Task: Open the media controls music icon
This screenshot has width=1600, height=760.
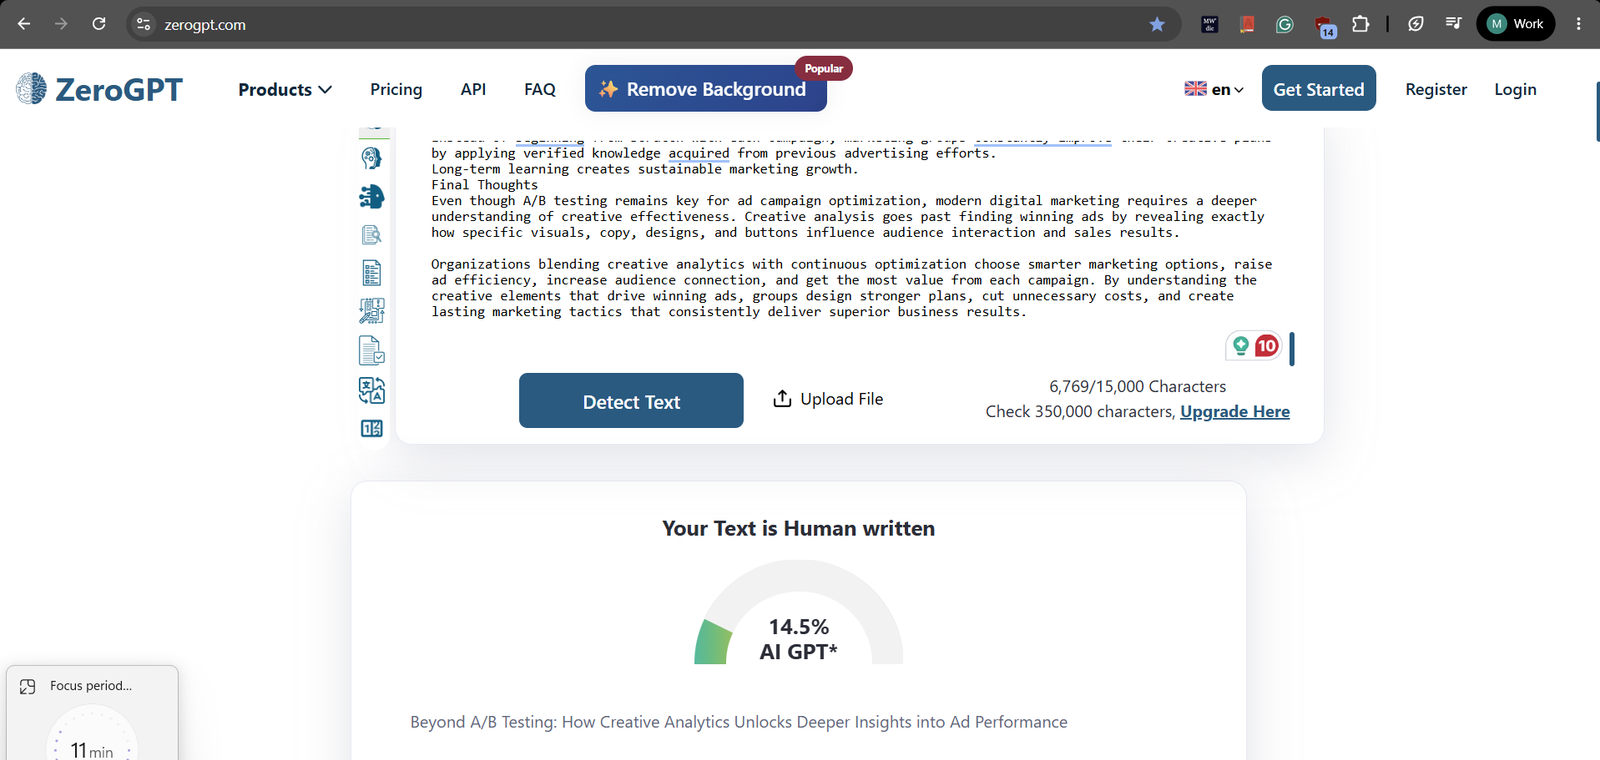Action: click(x=1454, y=24)
